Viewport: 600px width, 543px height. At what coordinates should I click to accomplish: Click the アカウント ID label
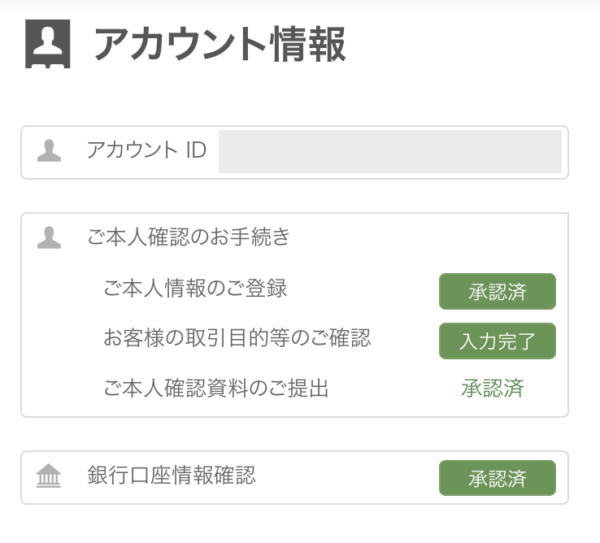point(147,150)
